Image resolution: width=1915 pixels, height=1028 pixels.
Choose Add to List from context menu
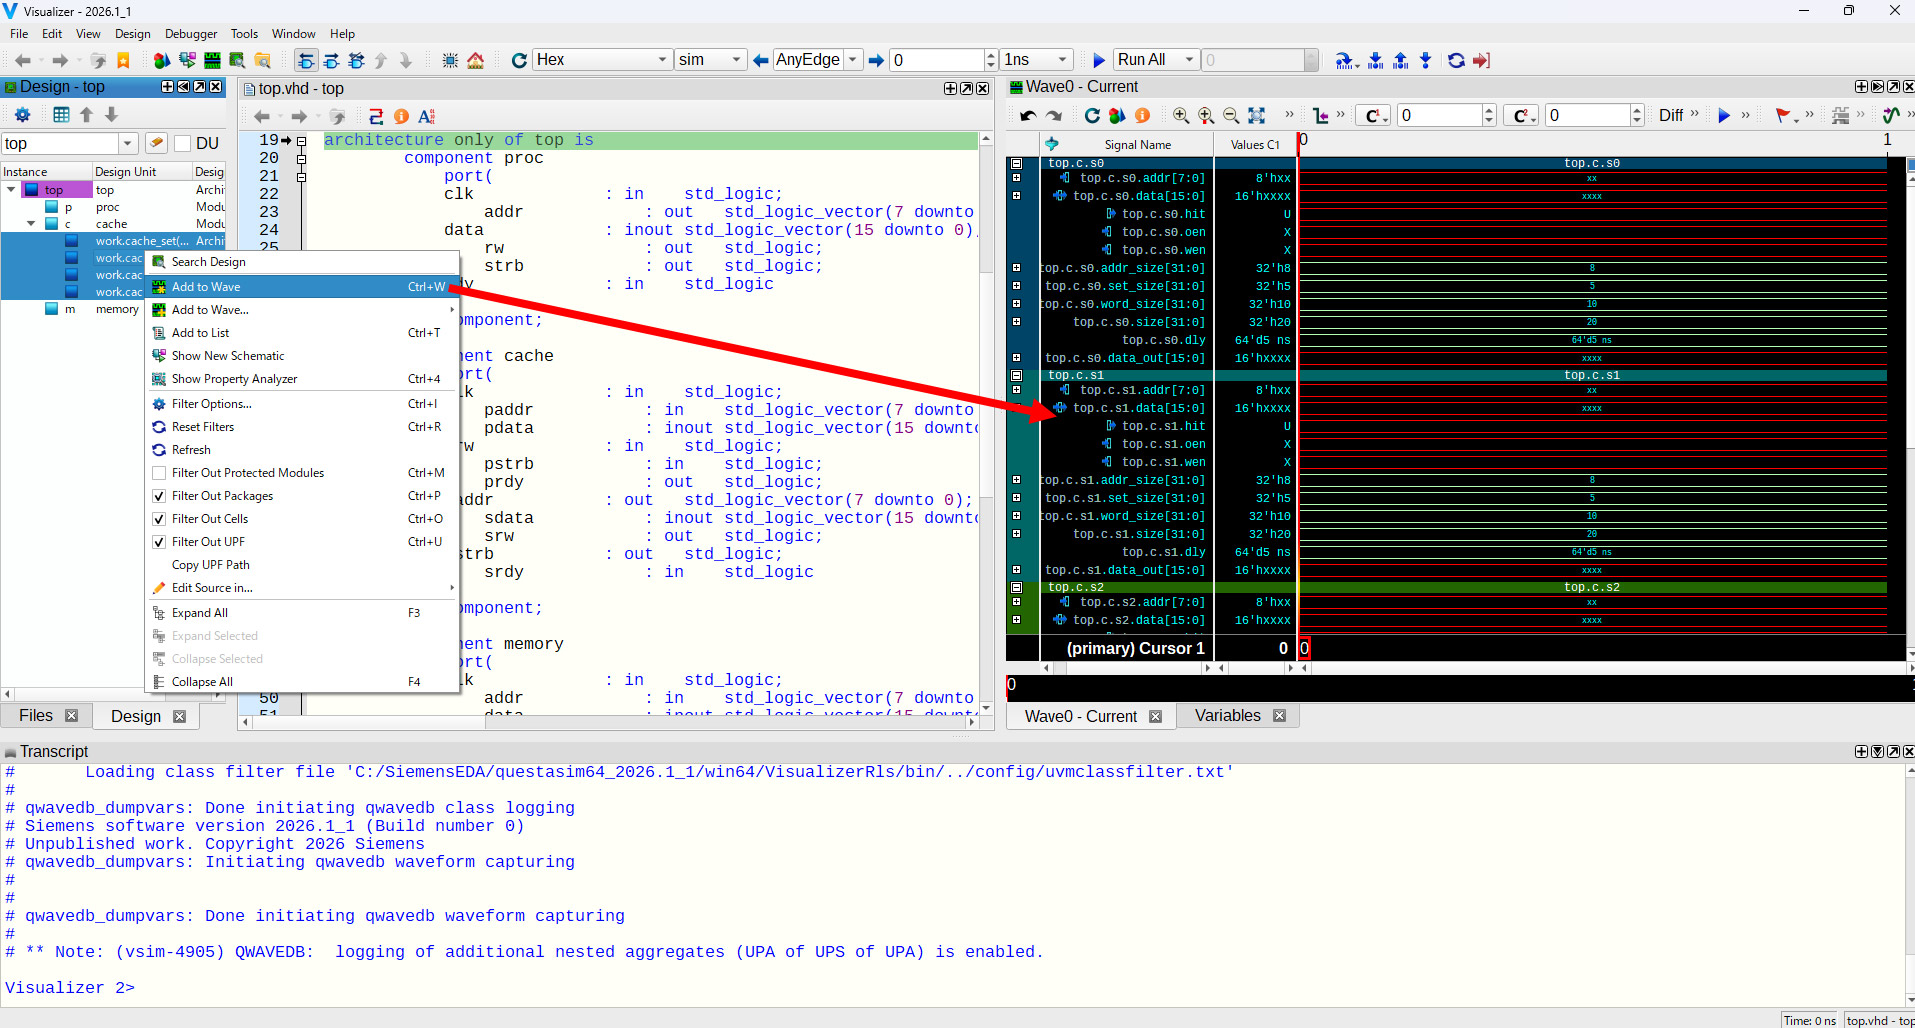[x=302, y=333]
